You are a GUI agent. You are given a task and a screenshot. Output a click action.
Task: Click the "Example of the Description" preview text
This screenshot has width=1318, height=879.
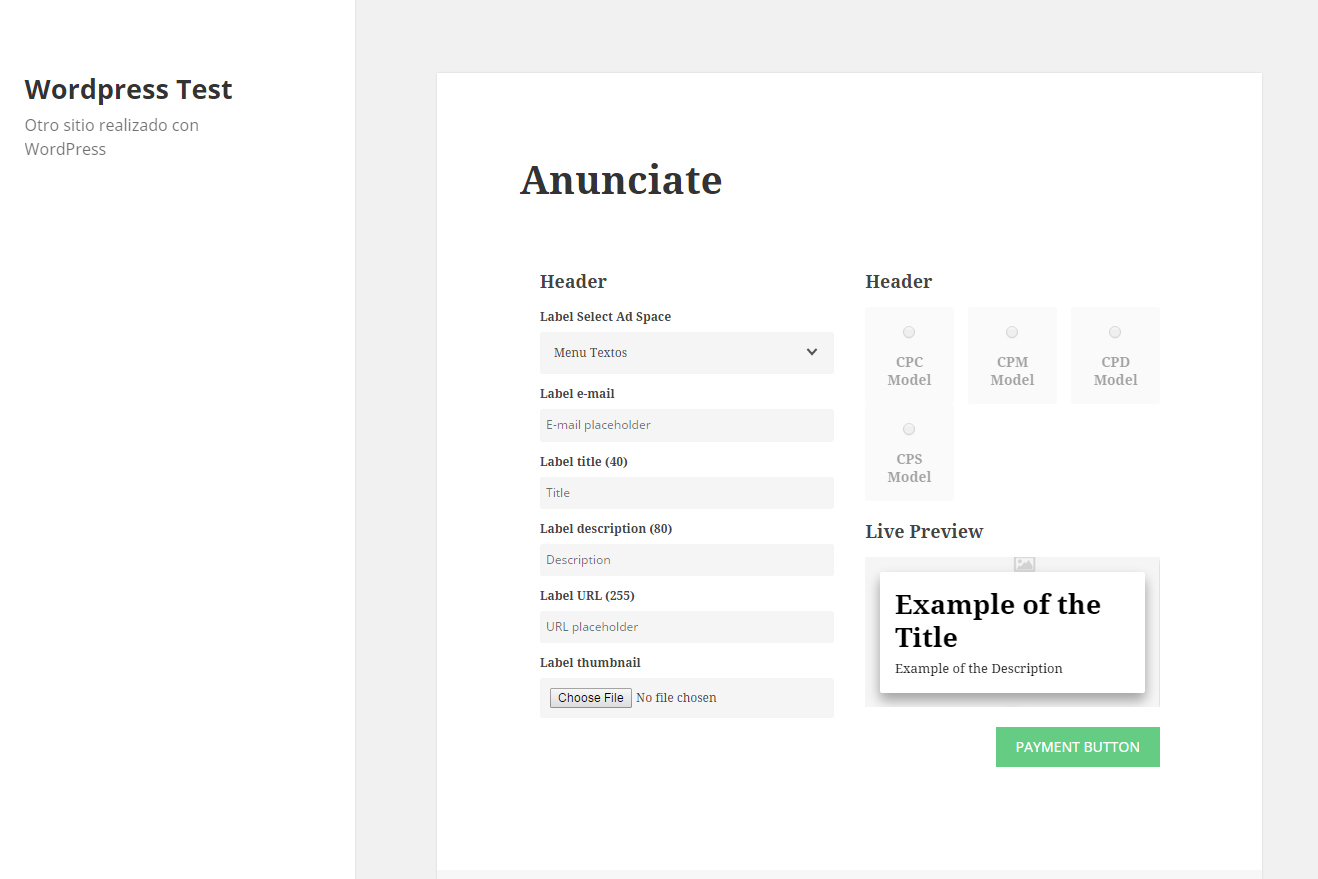click(978, 669)
